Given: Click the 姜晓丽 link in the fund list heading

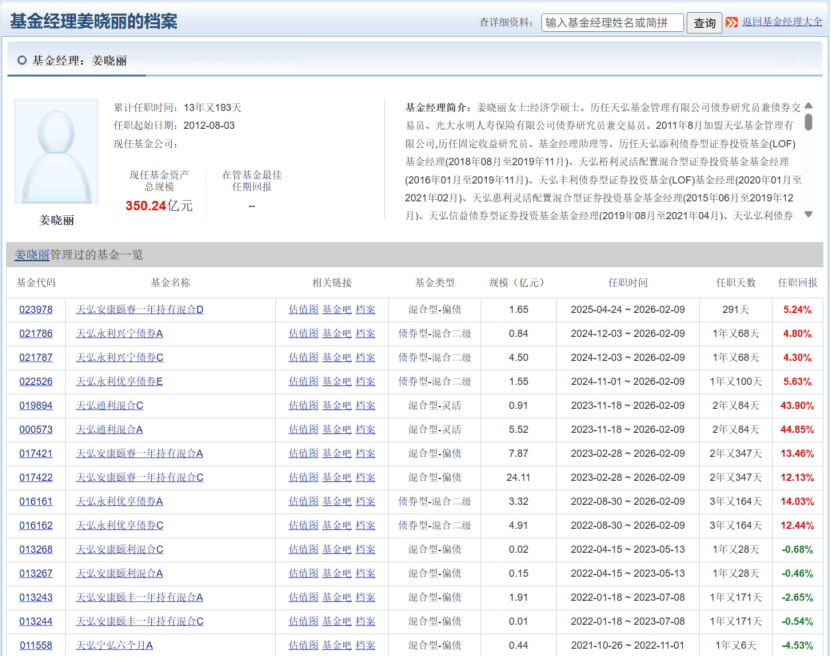Looking at the screenshot, I should click(x=32, y=255).
